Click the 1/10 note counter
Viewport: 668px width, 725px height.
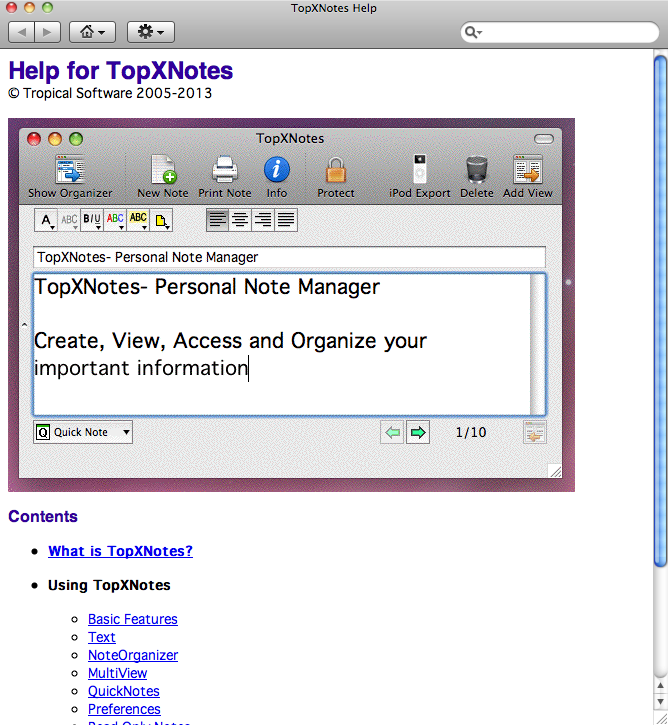pos(471,432)
